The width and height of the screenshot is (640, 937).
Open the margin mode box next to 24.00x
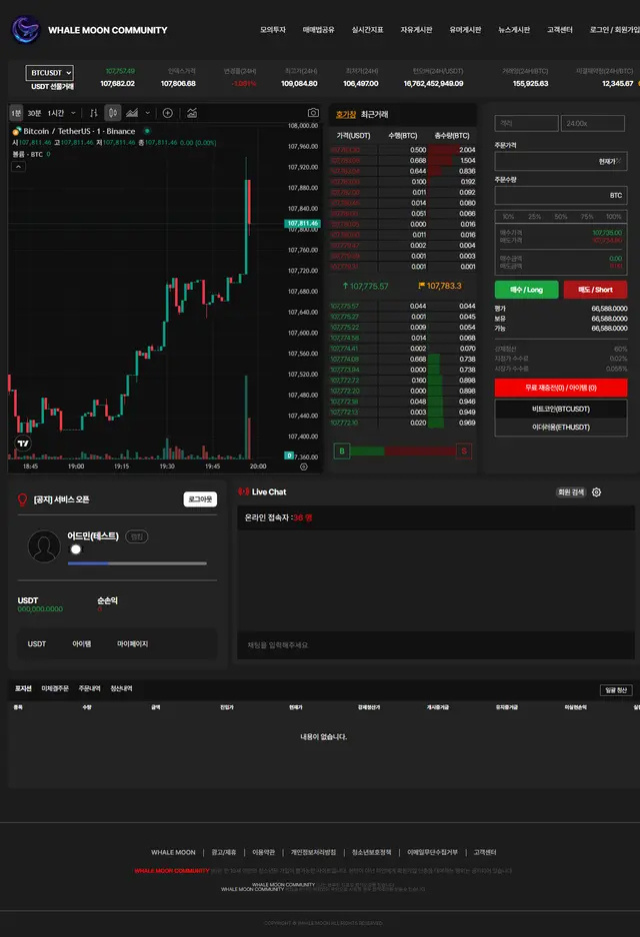[x=526, y=123]
